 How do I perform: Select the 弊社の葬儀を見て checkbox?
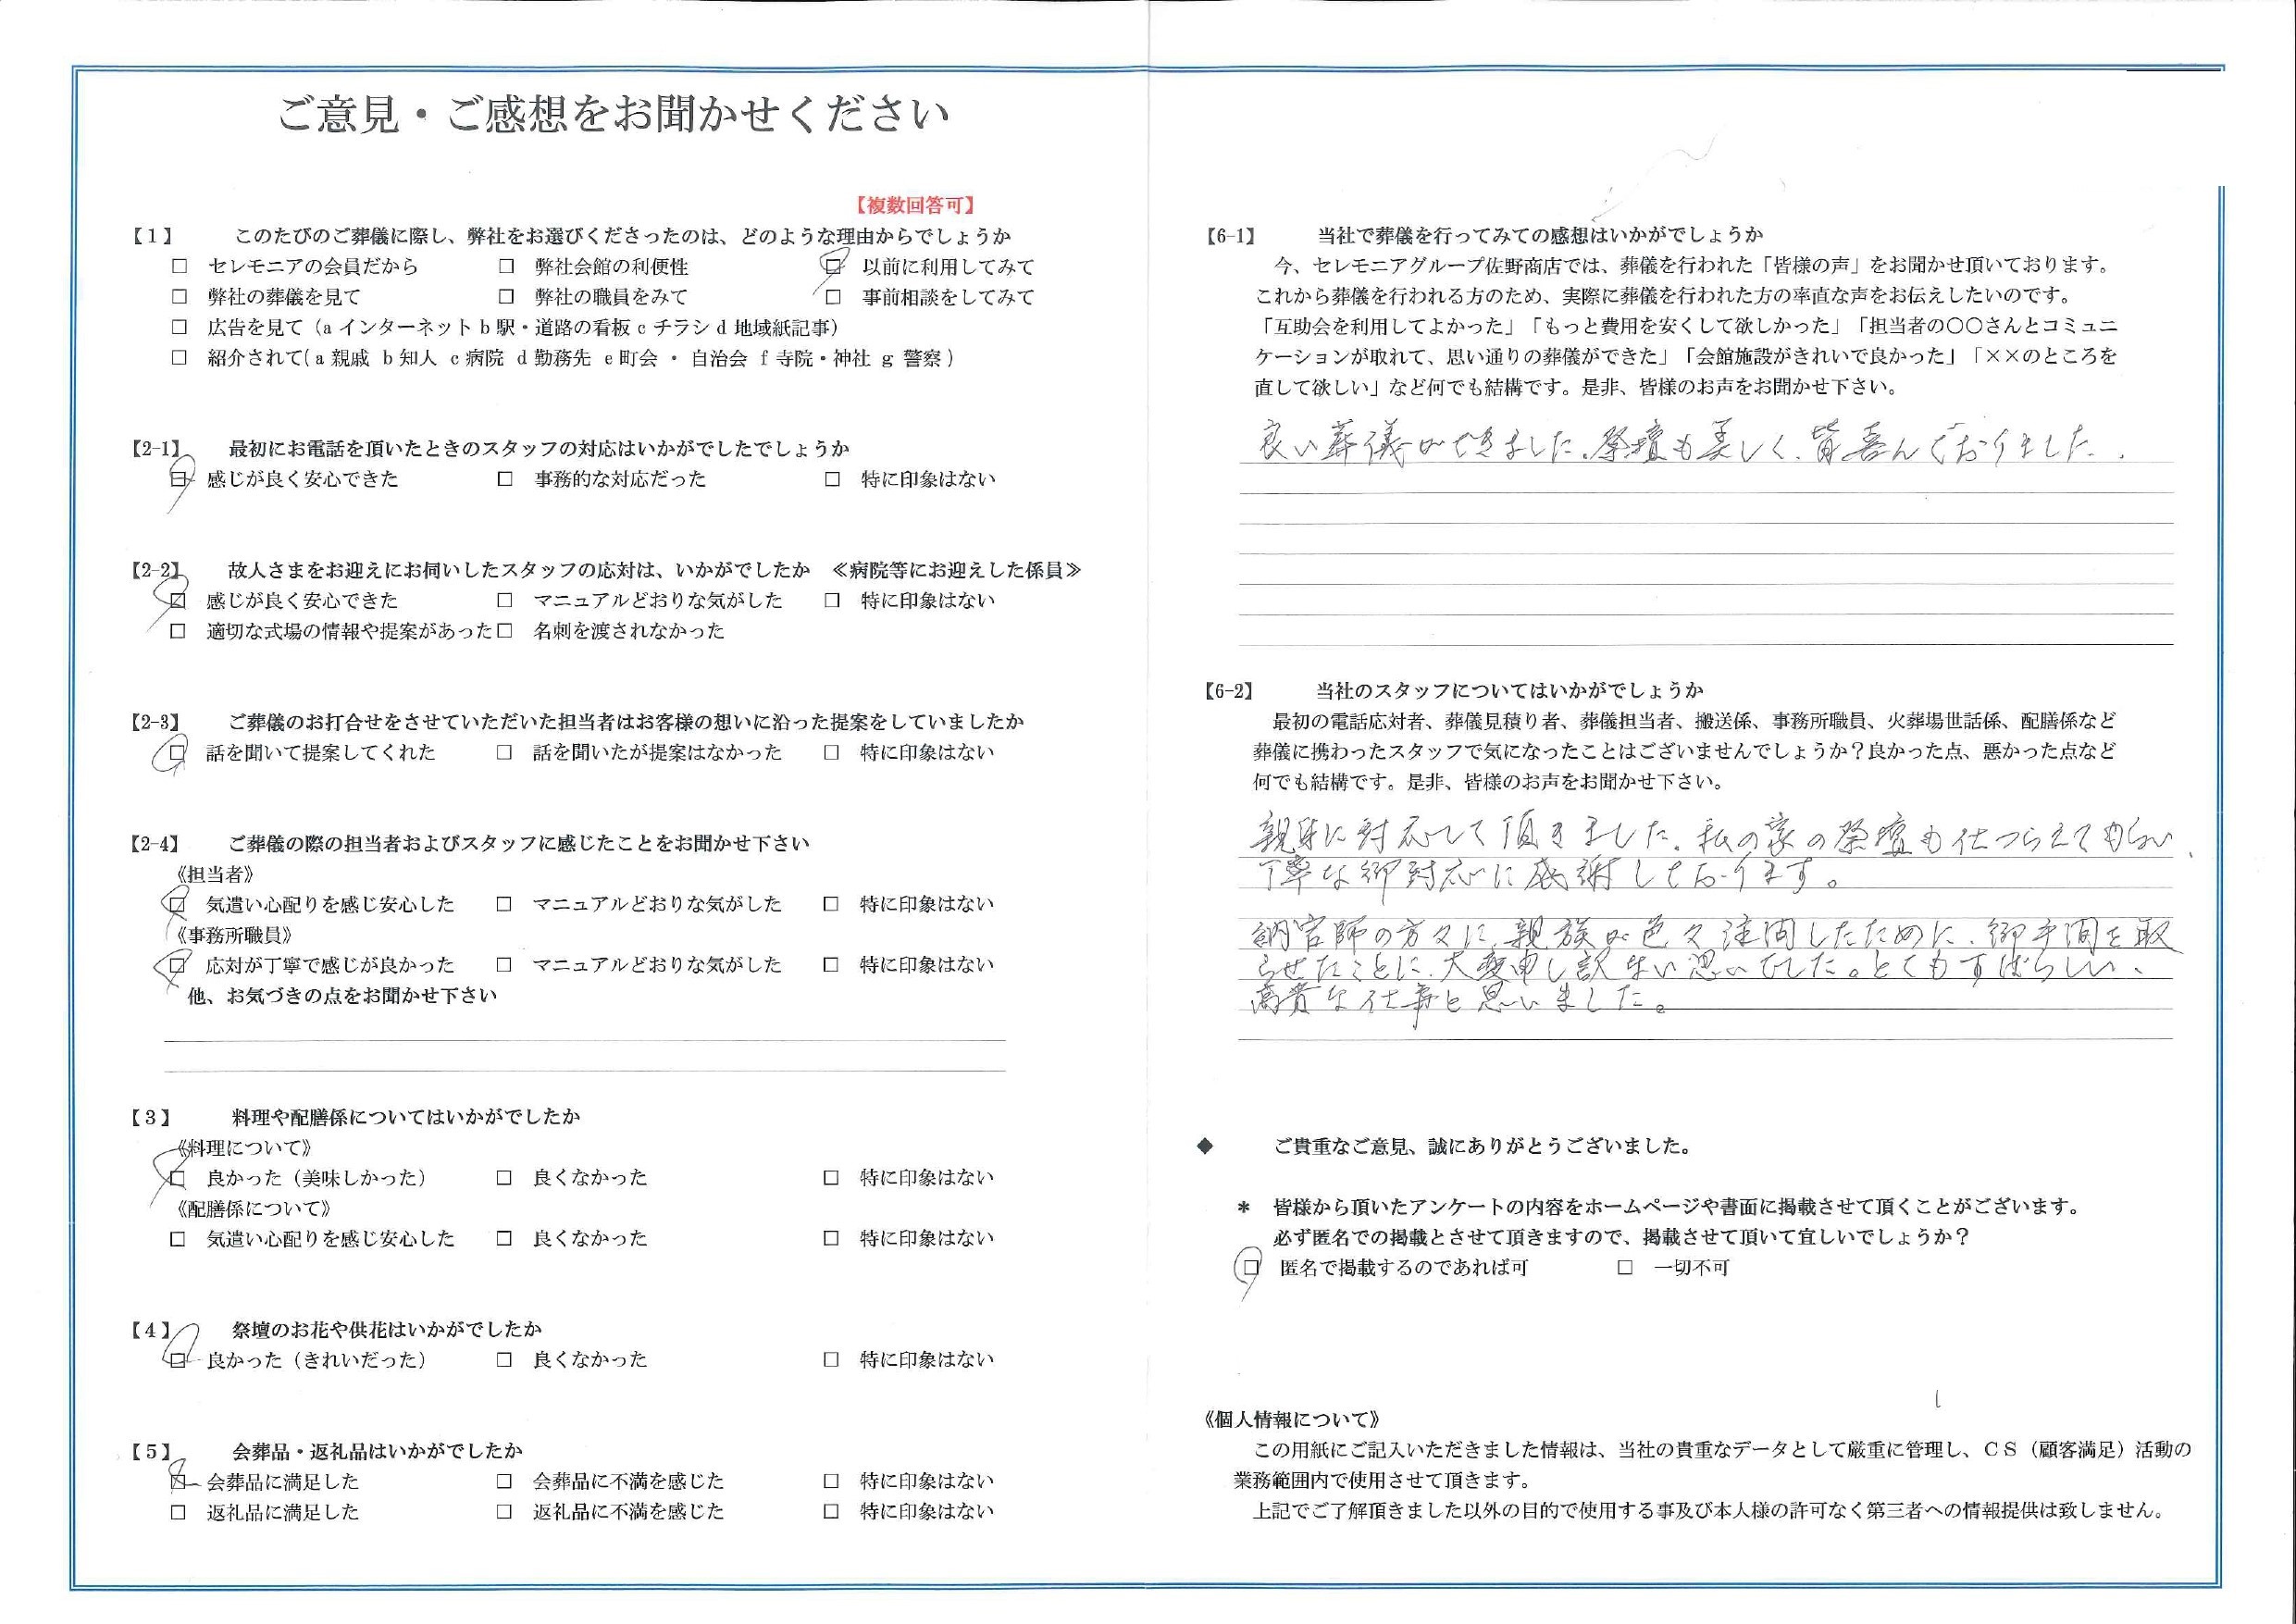(179, 296)
